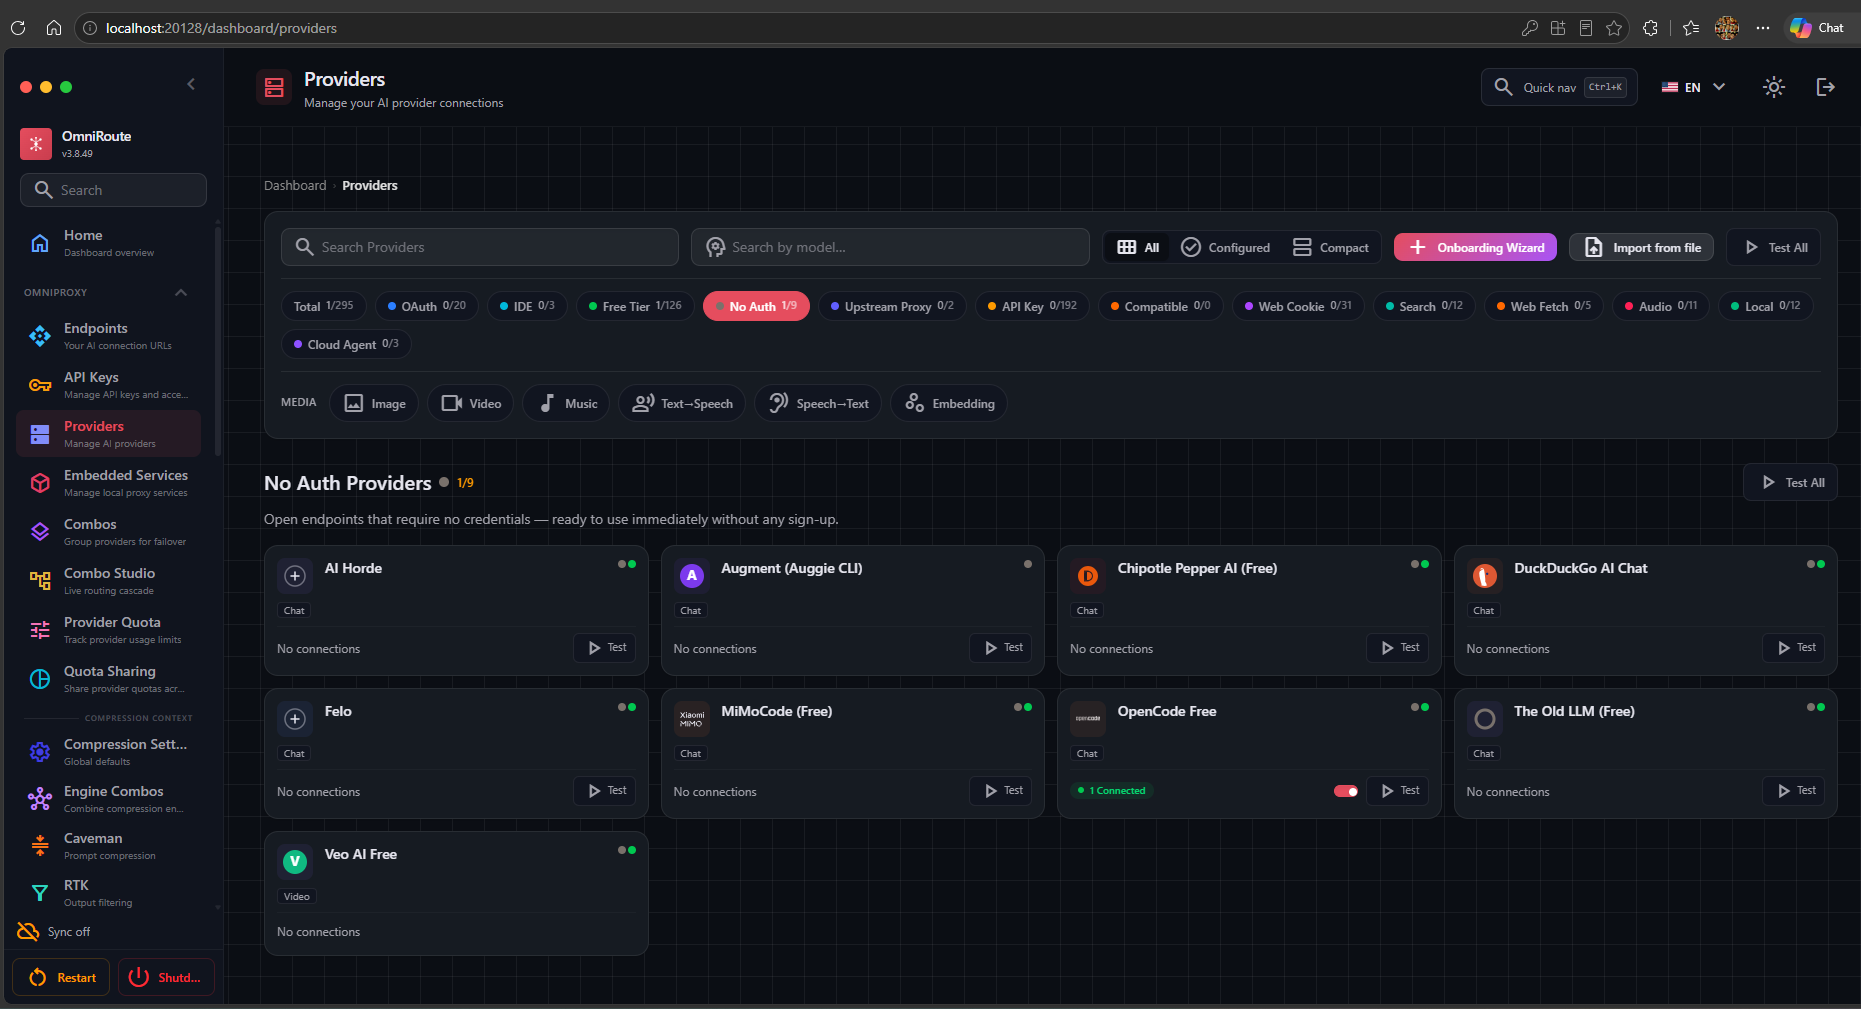Image resolution: width=1861 pixels, height=1009 pixels.
Task: Test the OpenCode Free provider
Action: (x=1398, y=791)
